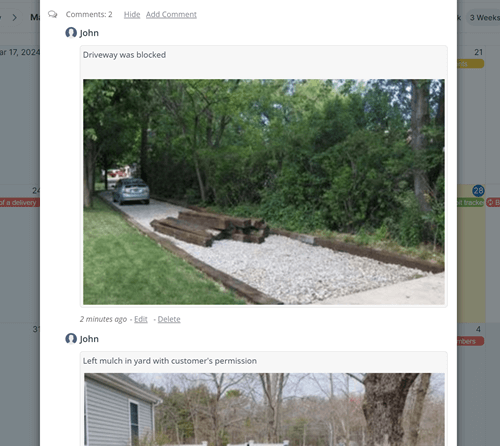
Task: Open the yellow event on day 21
Action: 470,64
